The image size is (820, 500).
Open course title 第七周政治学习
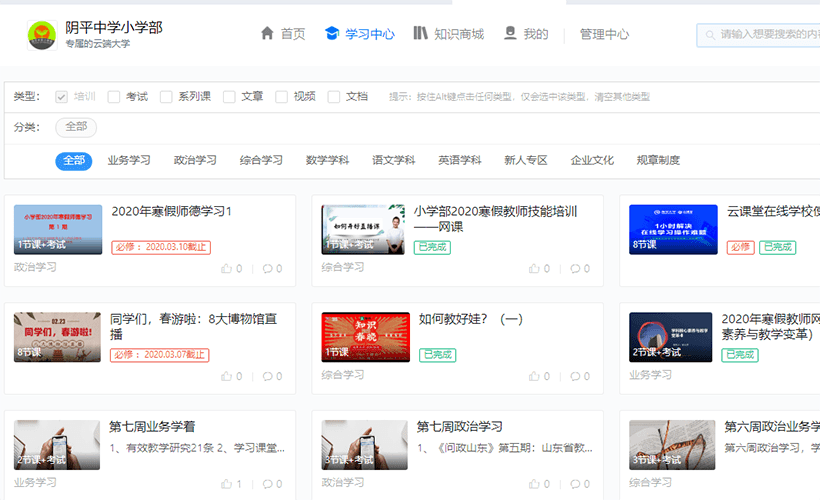click(460, 427)
